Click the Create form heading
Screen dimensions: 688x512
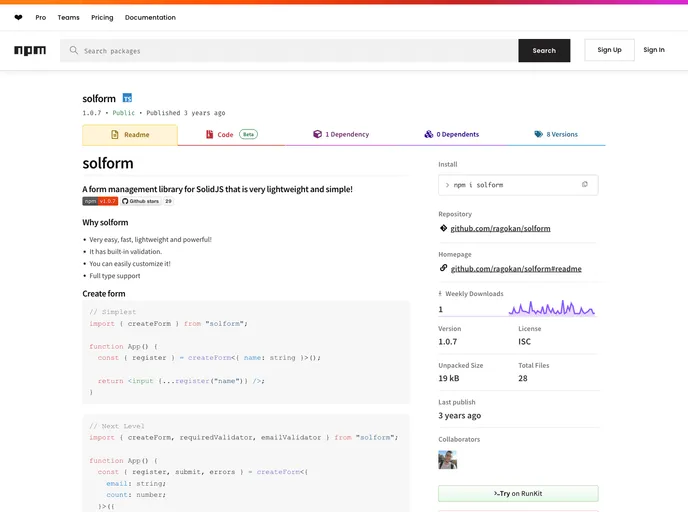pyautogui.click(x=104, y=294)
